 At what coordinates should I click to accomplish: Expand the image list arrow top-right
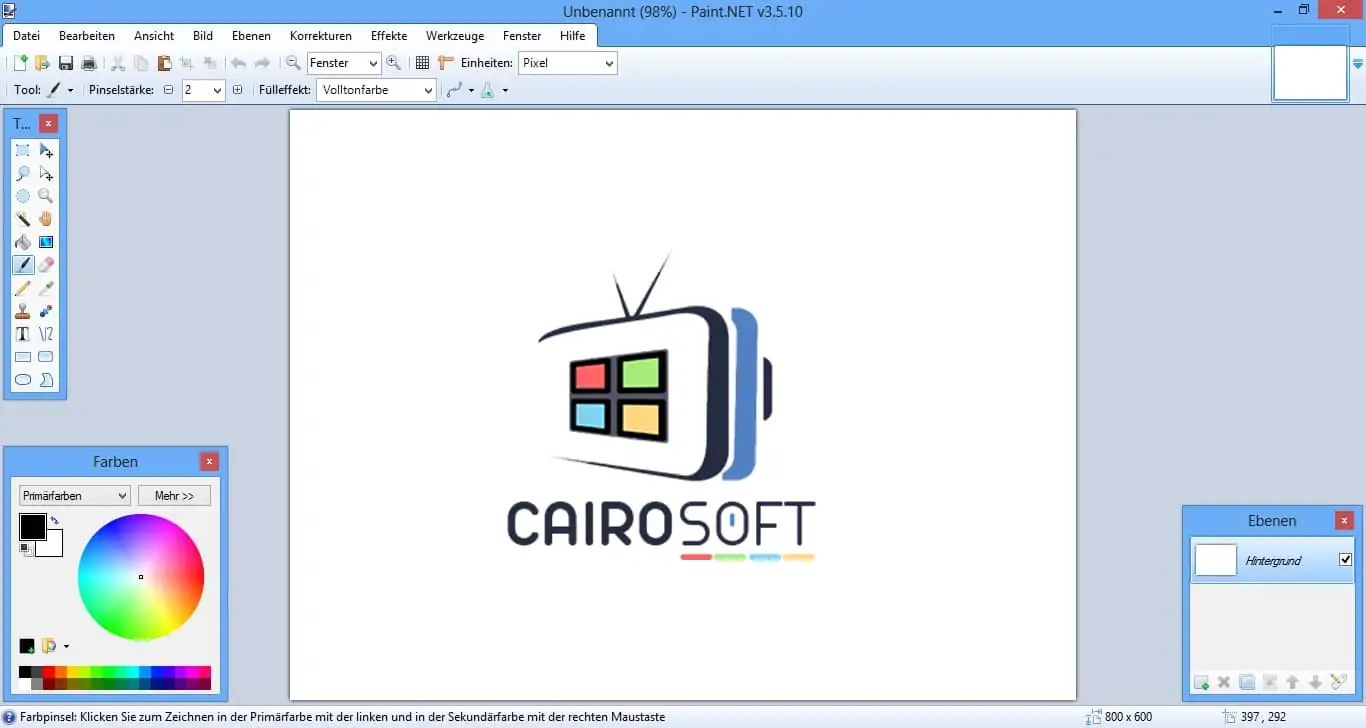1358,64
